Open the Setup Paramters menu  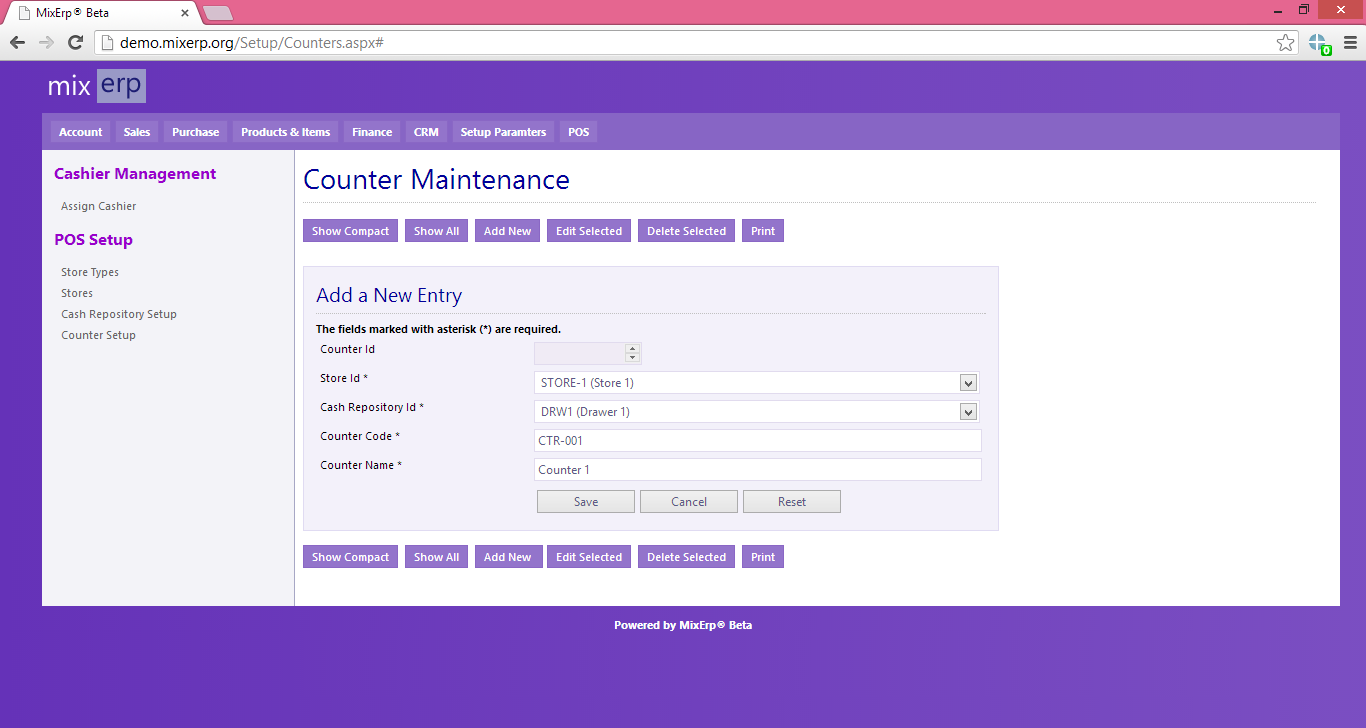tap(503, 131)
